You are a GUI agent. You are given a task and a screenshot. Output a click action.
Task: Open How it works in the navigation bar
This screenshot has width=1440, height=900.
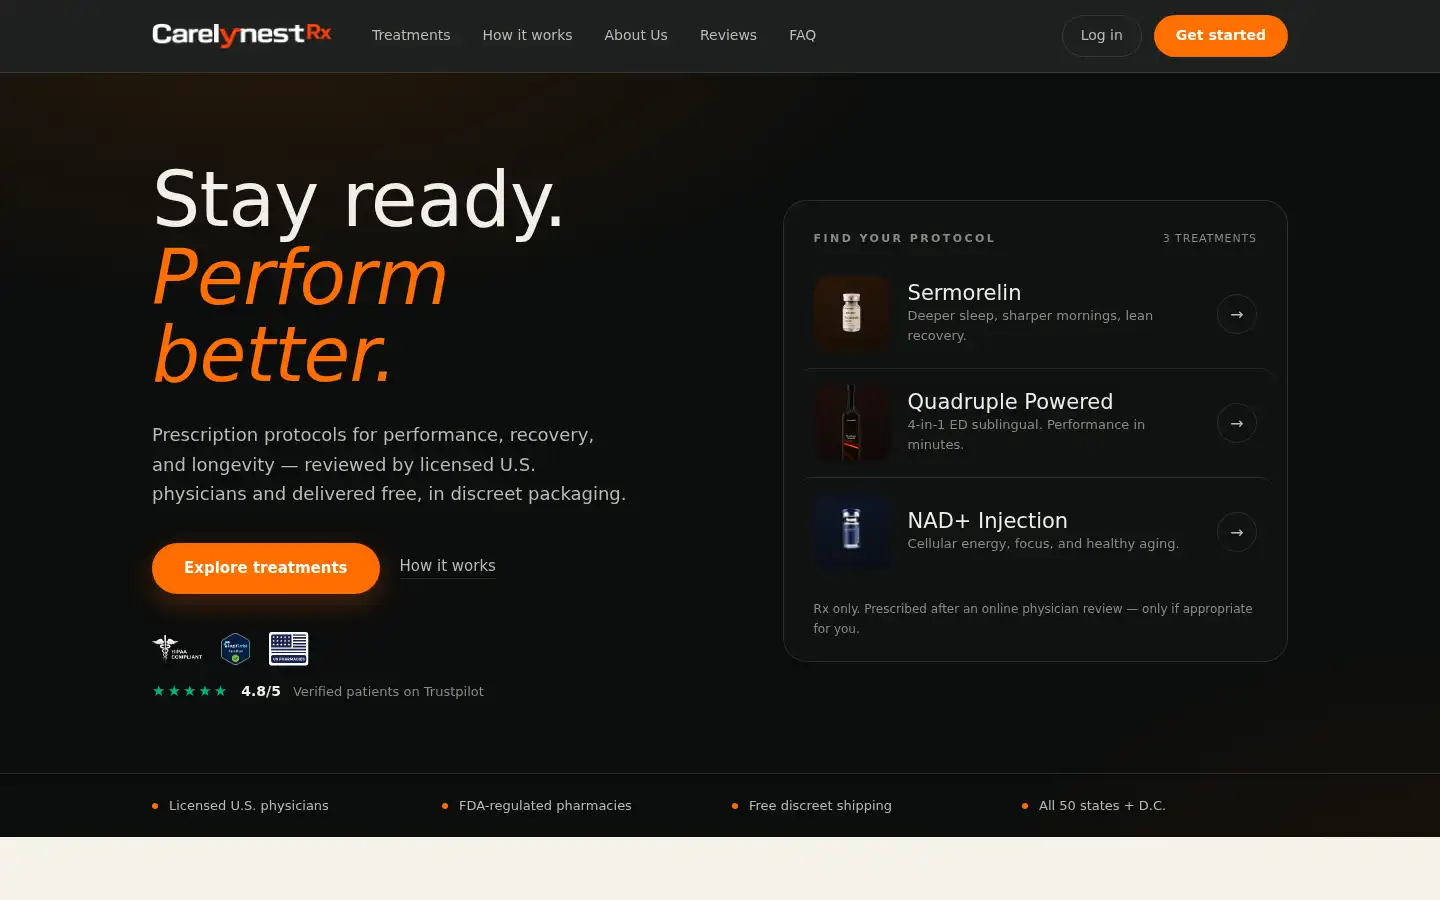(x=527, y=35)
